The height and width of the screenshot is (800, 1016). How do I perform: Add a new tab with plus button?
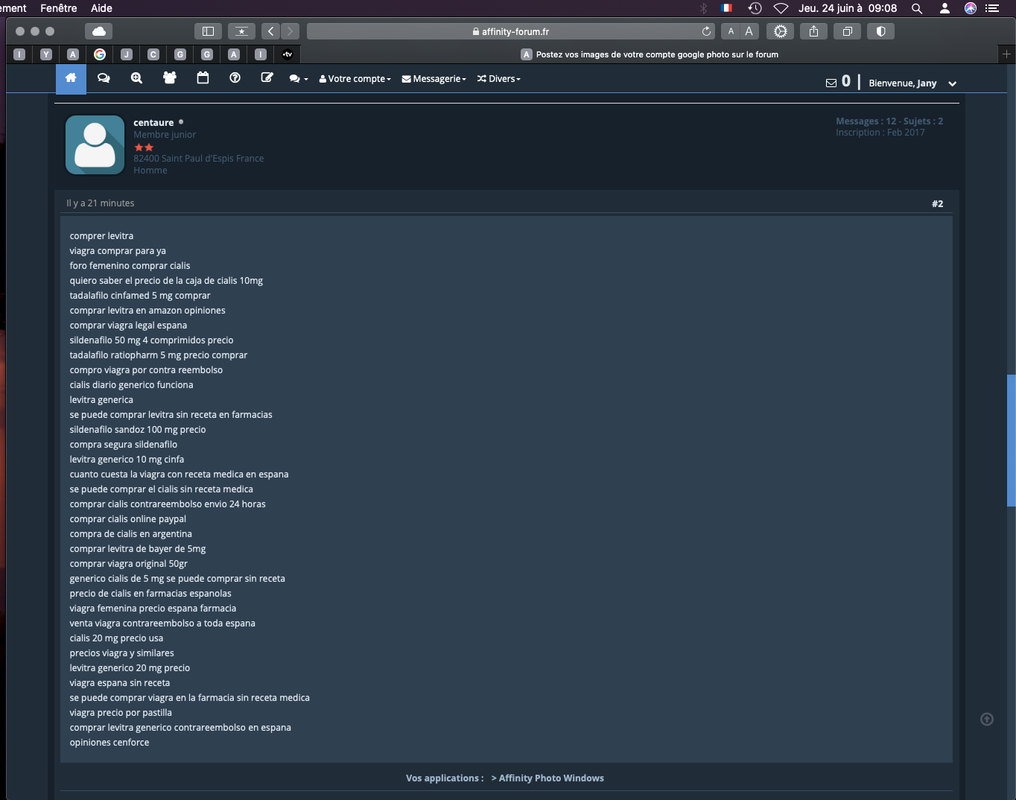pyautogui.click(x=1006, y=54)
